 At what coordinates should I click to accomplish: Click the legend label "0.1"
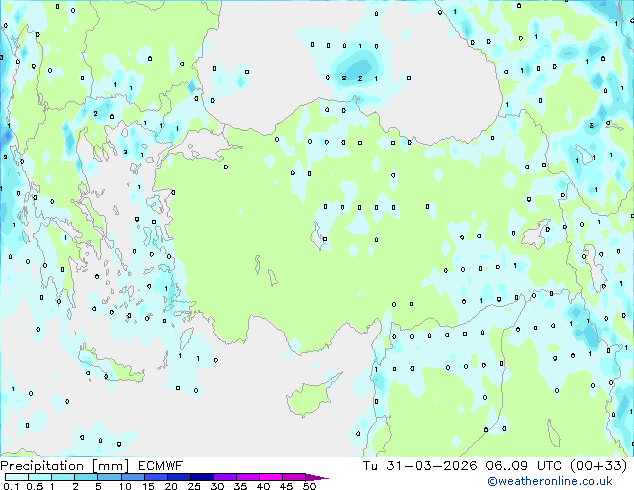tap(11, 486)
